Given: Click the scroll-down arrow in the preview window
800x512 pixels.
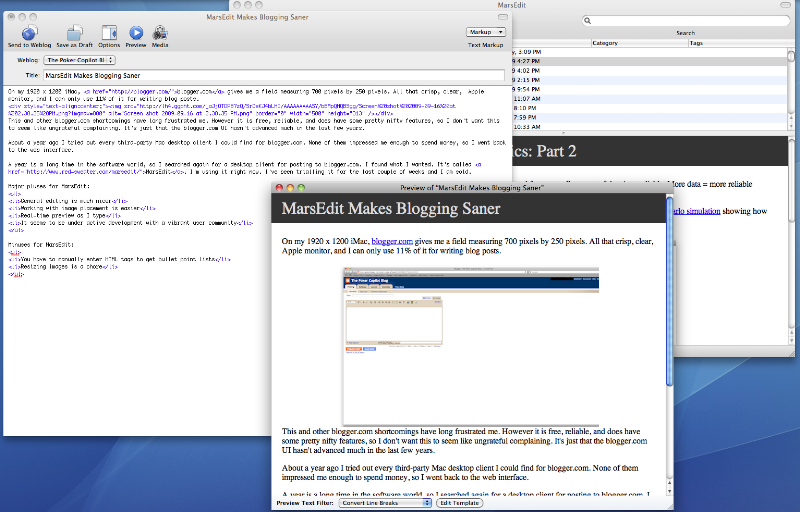Looking at the screenshot, I should coord(669,491).
